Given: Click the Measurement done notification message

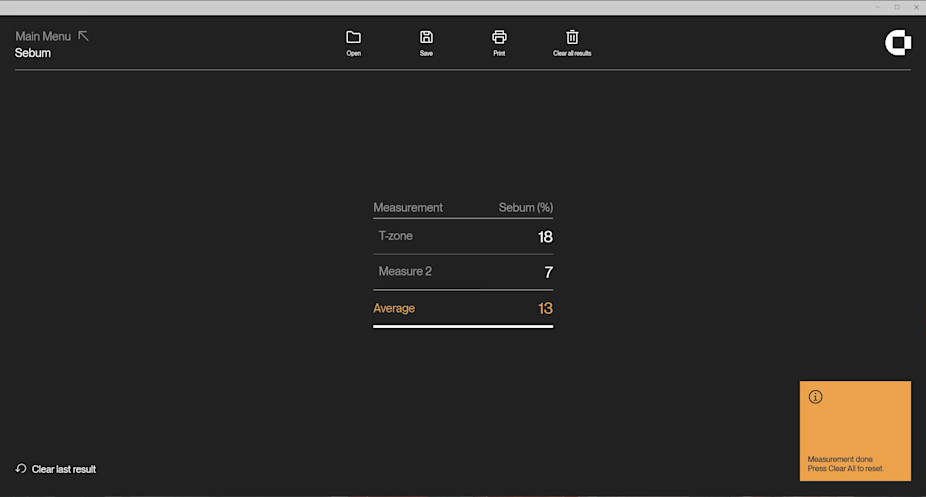Looking at the screenshot, I should (845, 464).
